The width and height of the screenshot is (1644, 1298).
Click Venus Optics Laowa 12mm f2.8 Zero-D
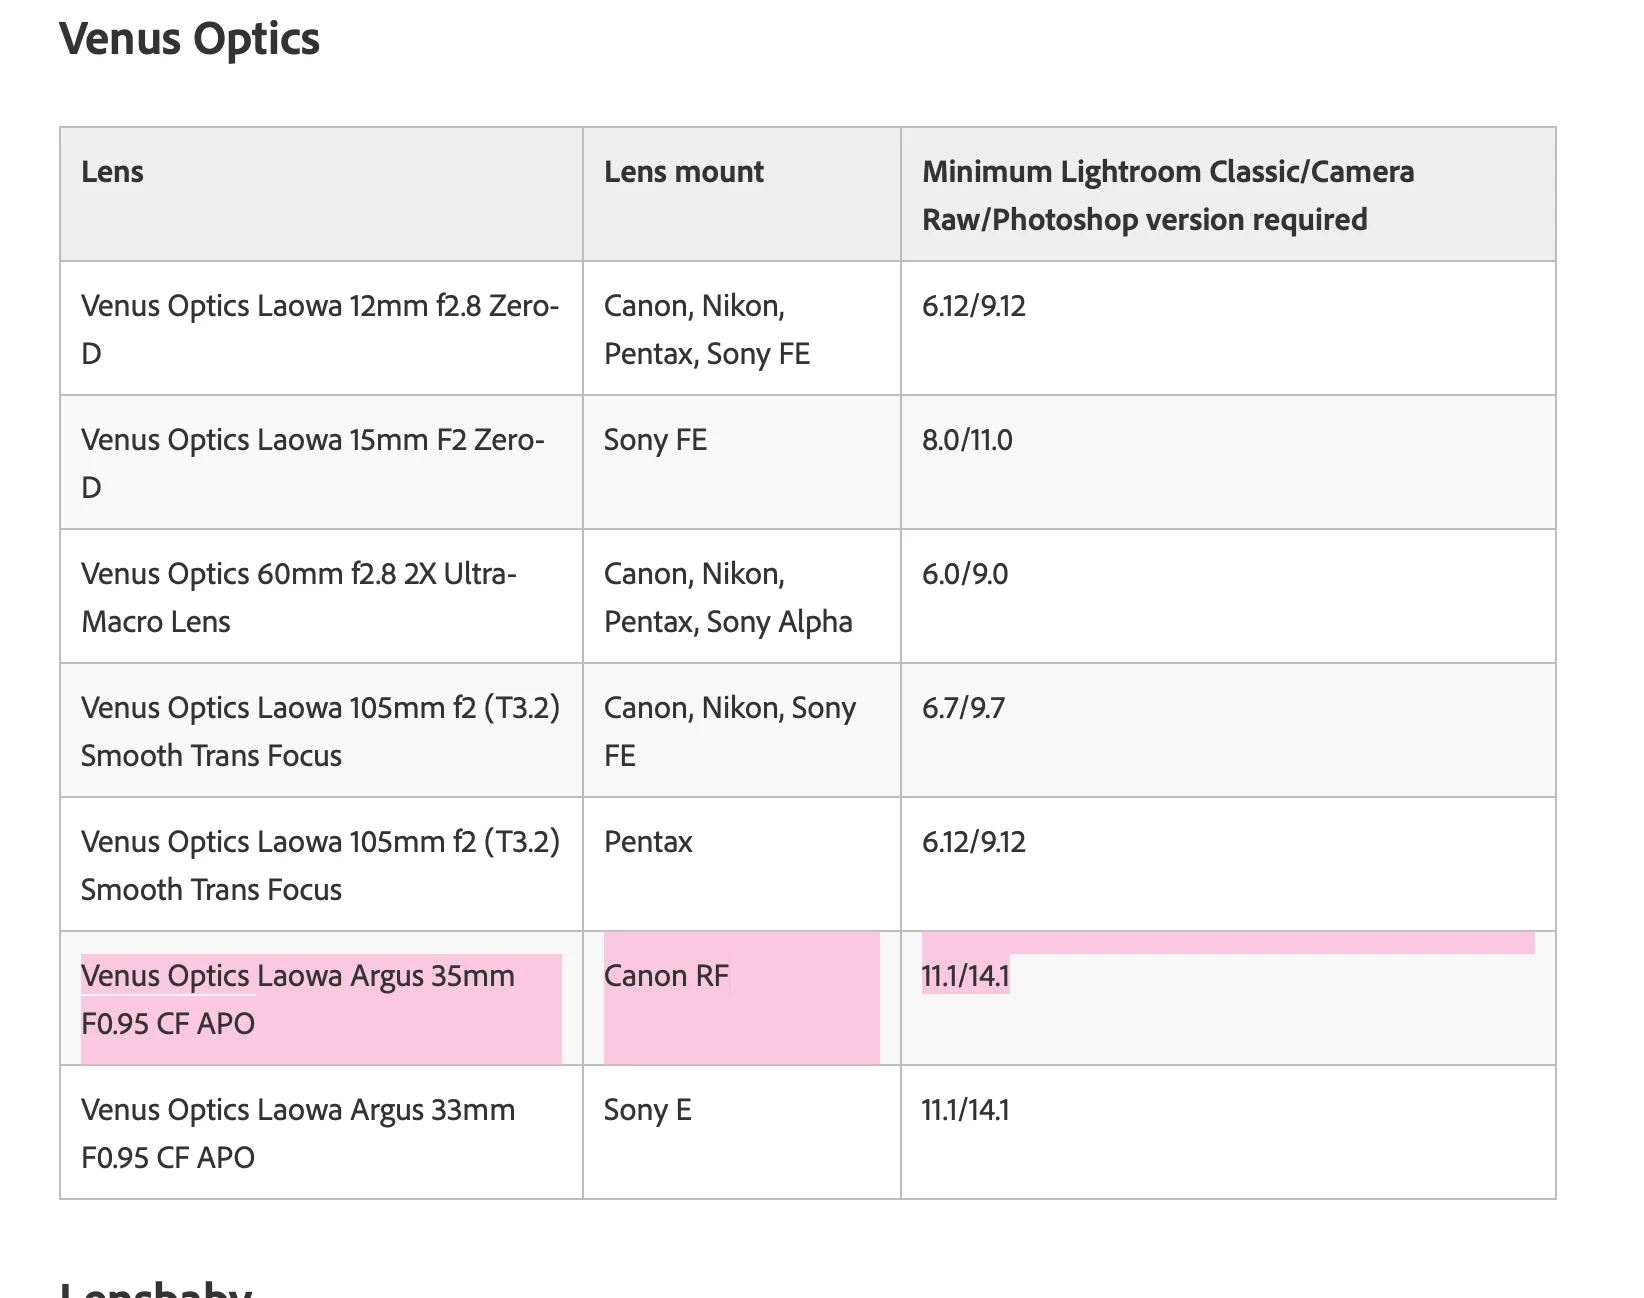pos(320,329)
